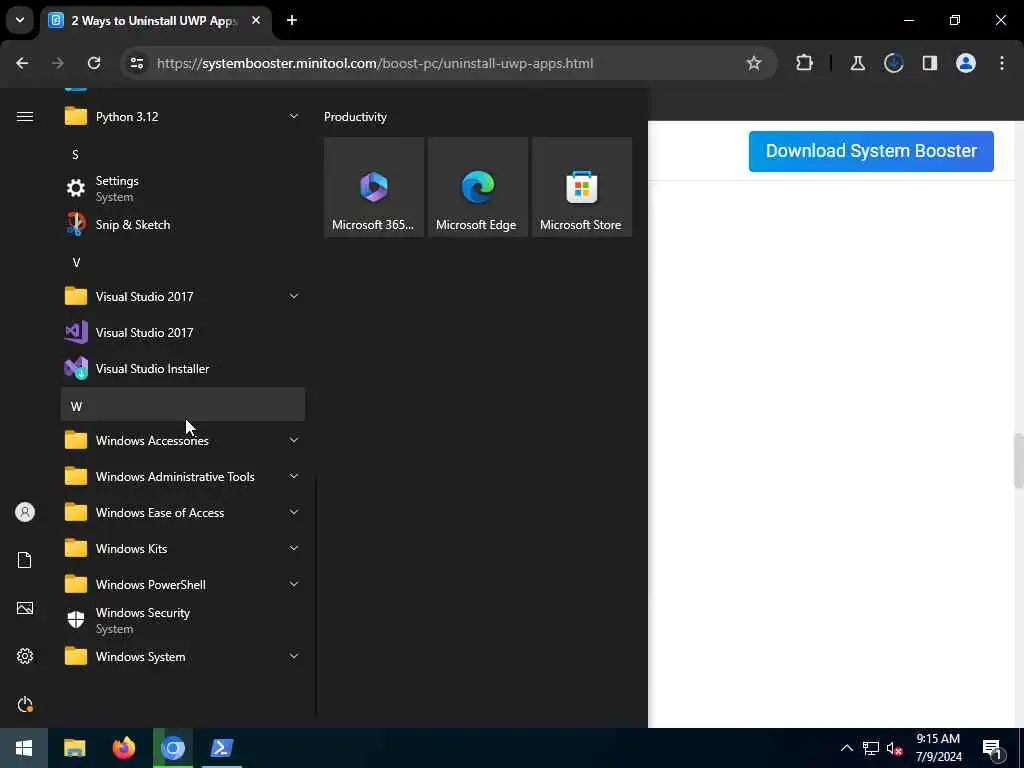Open Chrome three-dot menu
This screenshot has width=1024, height=768.
[1002, 63]
